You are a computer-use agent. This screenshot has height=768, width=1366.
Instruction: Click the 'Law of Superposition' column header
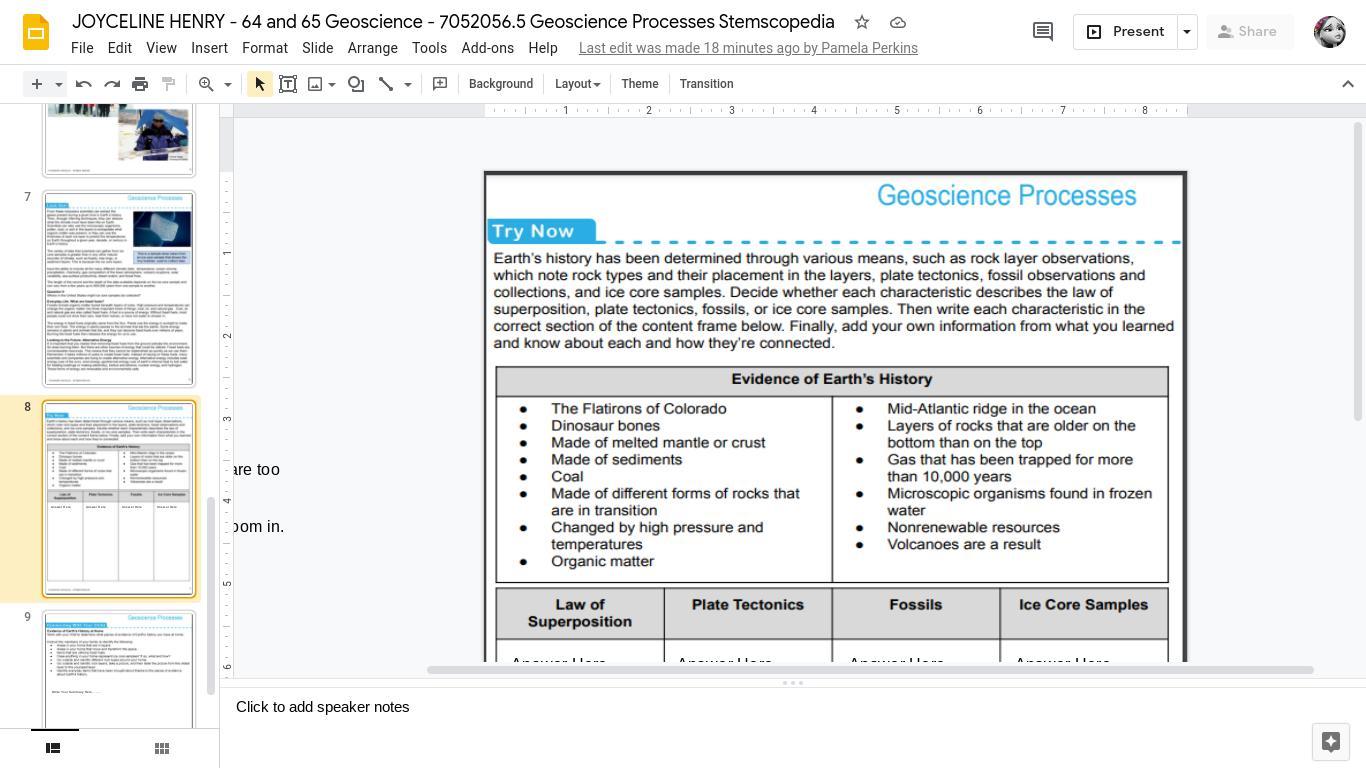pos(580,613)
